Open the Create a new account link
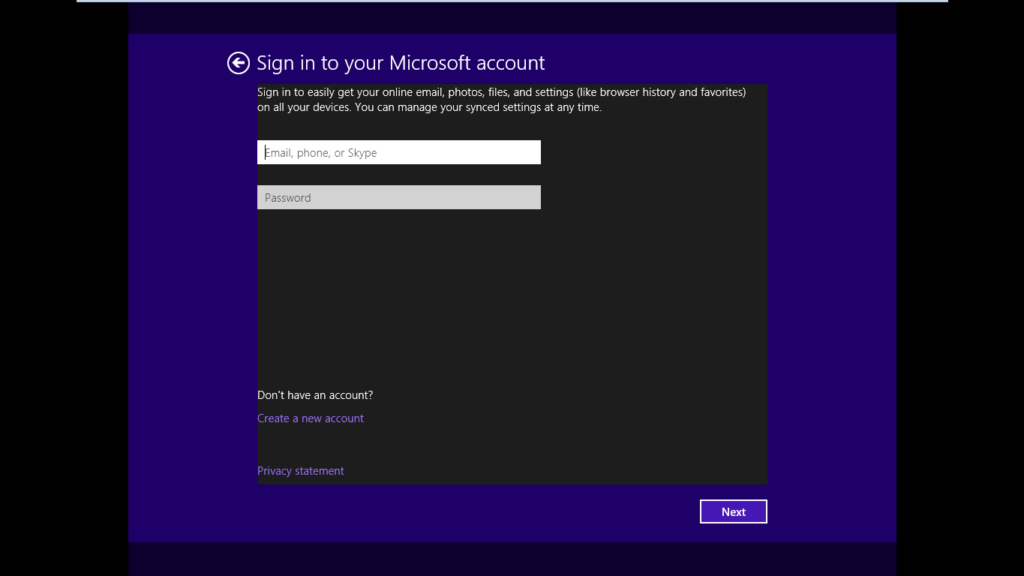1024x576 pixels. point(310,419)
